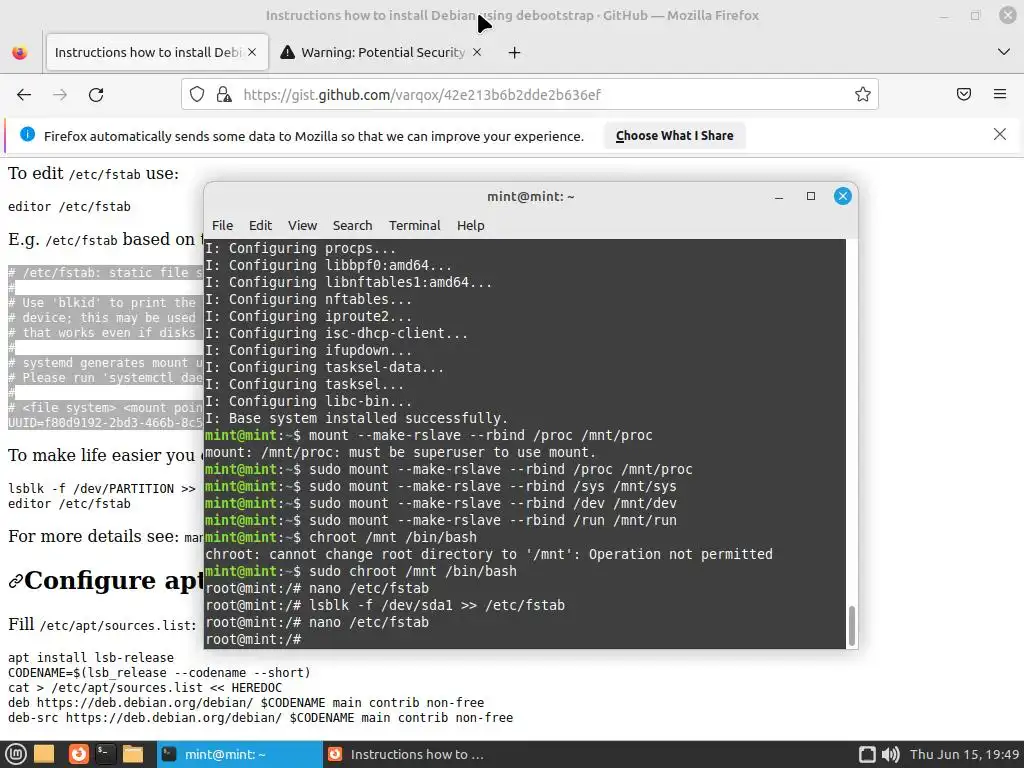This screenshot has height=768, width=1024.
Task: Click the volume speaker tray icon
Action: click(890, 754)
